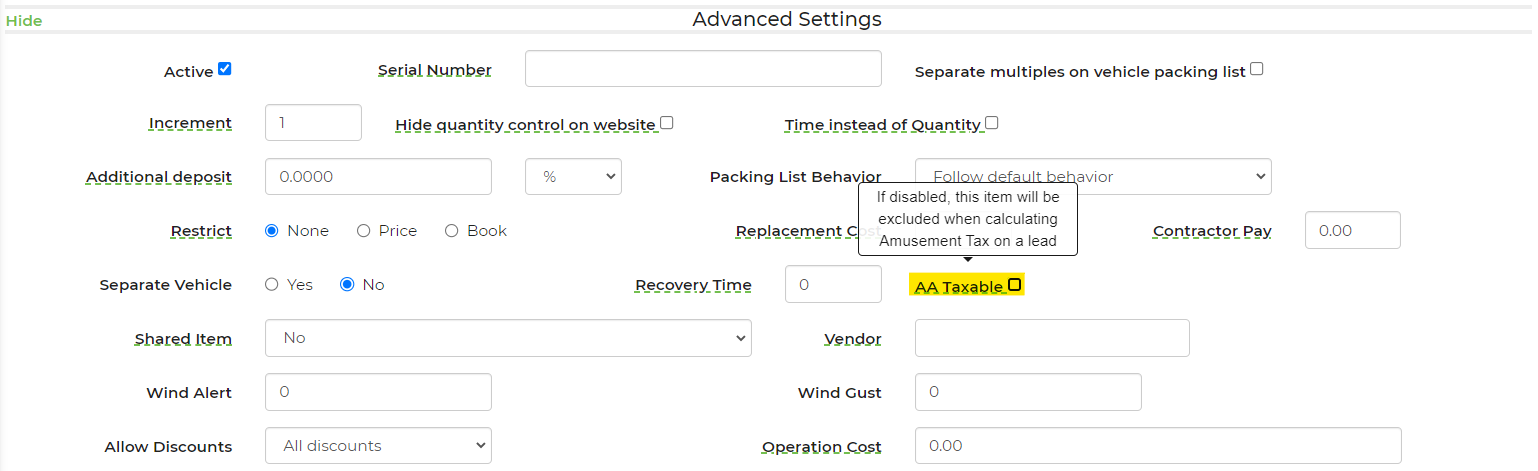Viewport: 1538px width, 471px height.
Task: Hide the Advanced Settings section
Action: [24, 20]
